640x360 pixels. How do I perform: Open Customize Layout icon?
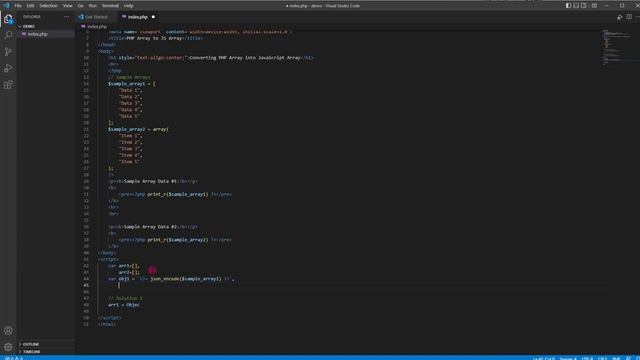click(594, 6)
